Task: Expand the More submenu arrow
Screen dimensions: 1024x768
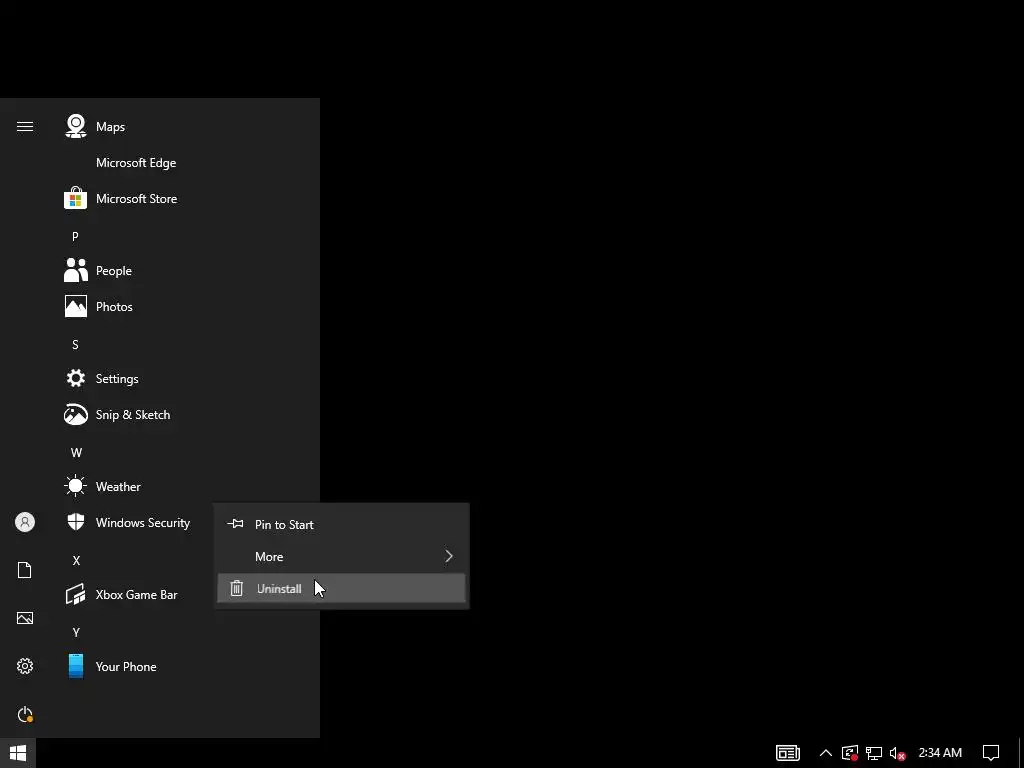Action: point(449,556)
